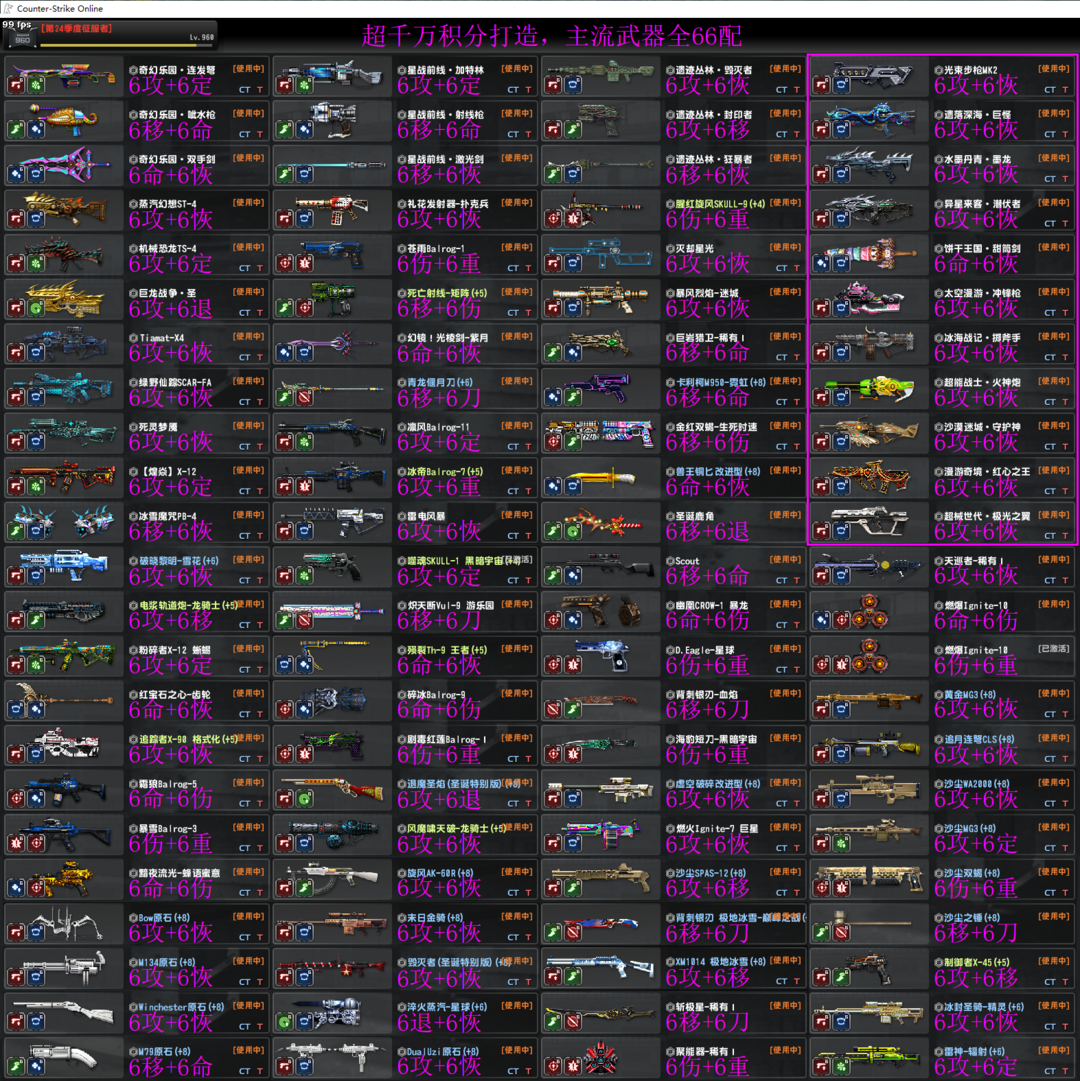1080x1081 pixels.
Task: Click the CT label on 凛风Balrog-11
Action: click(513, 447)
